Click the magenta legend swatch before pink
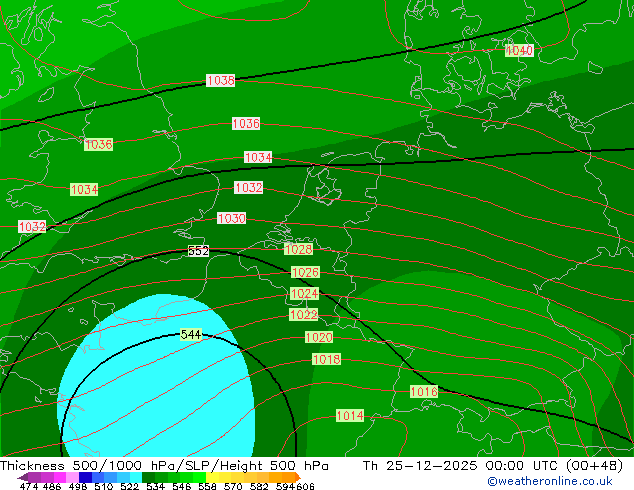The height and width of the screenshot is (490, 634). 59,477
